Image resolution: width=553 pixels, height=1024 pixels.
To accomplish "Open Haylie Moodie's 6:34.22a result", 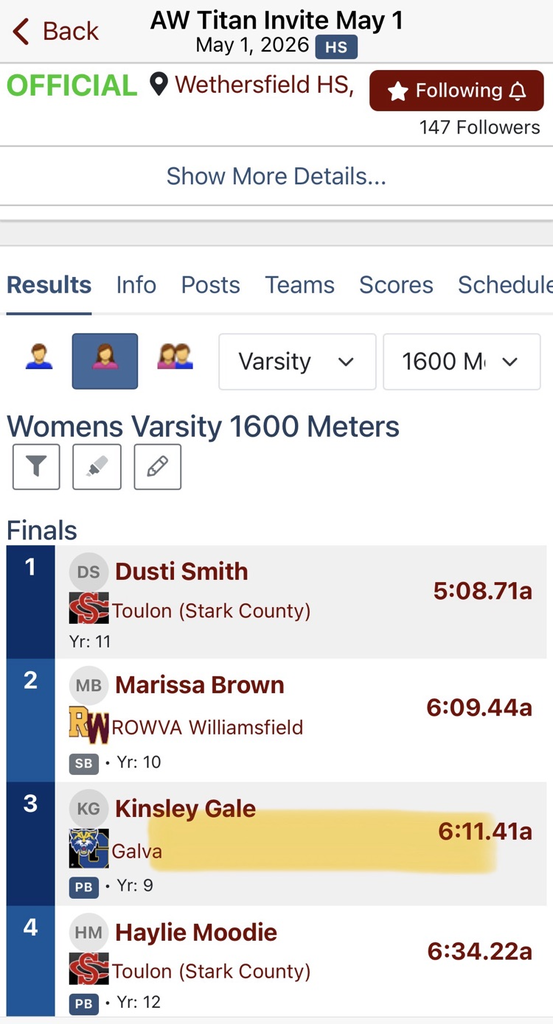I will 480,952.
